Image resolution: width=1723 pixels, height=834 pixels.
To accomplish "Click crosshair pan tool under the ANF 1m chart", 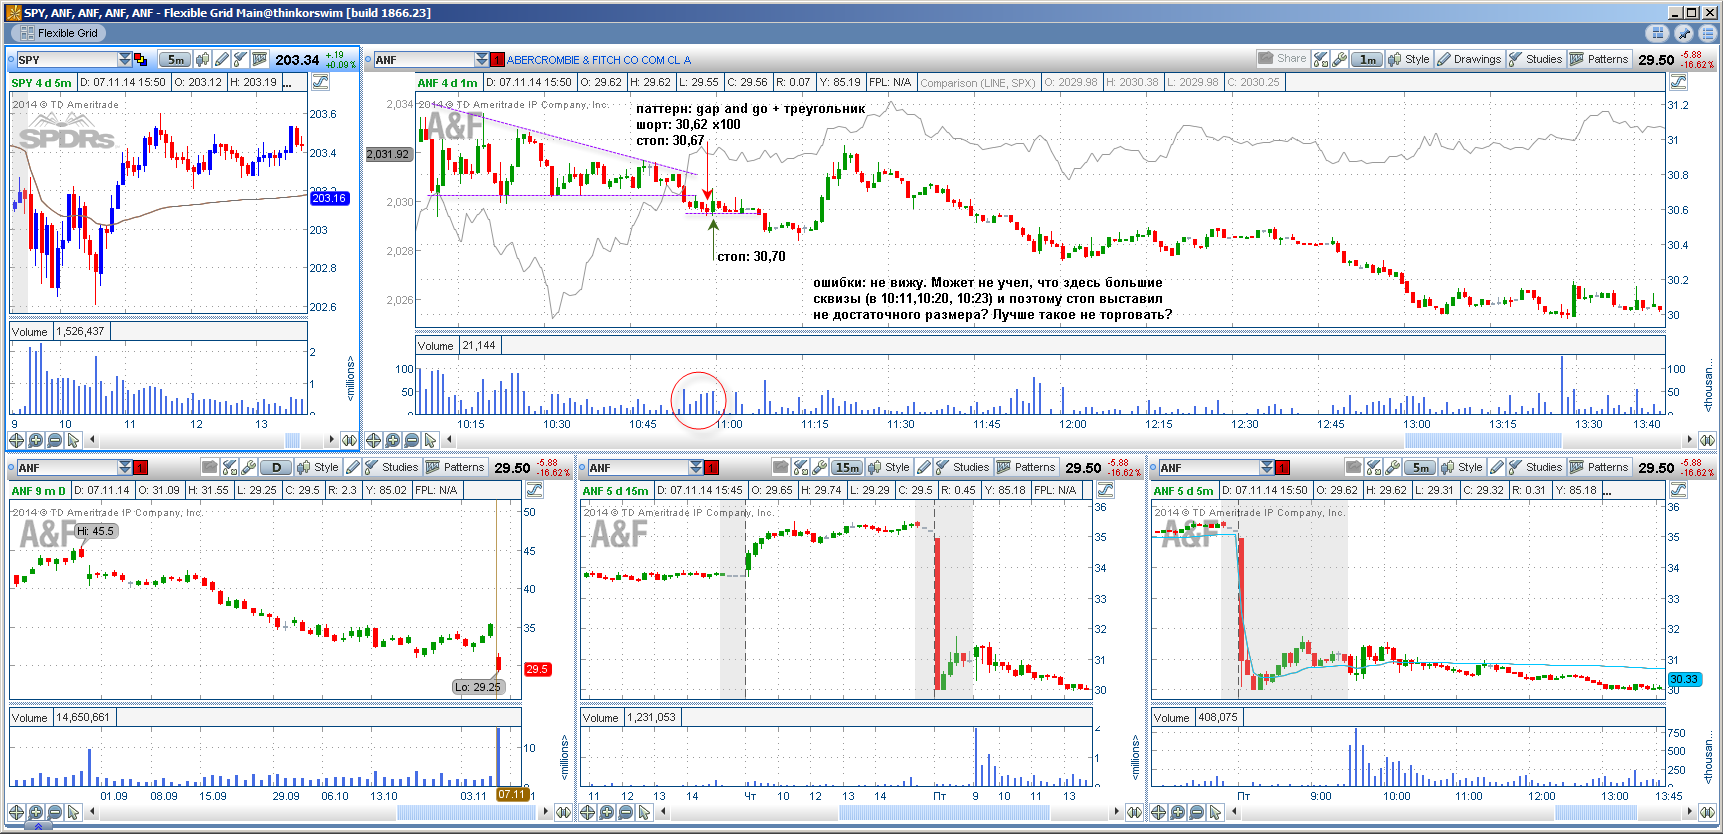I will (x=373, y=440).
